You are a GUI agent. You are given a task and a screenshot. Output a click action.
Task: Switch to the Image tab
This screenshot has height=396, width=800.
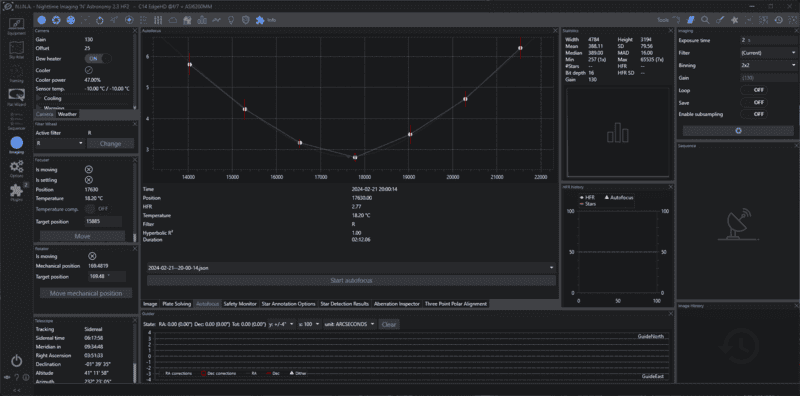150,304
